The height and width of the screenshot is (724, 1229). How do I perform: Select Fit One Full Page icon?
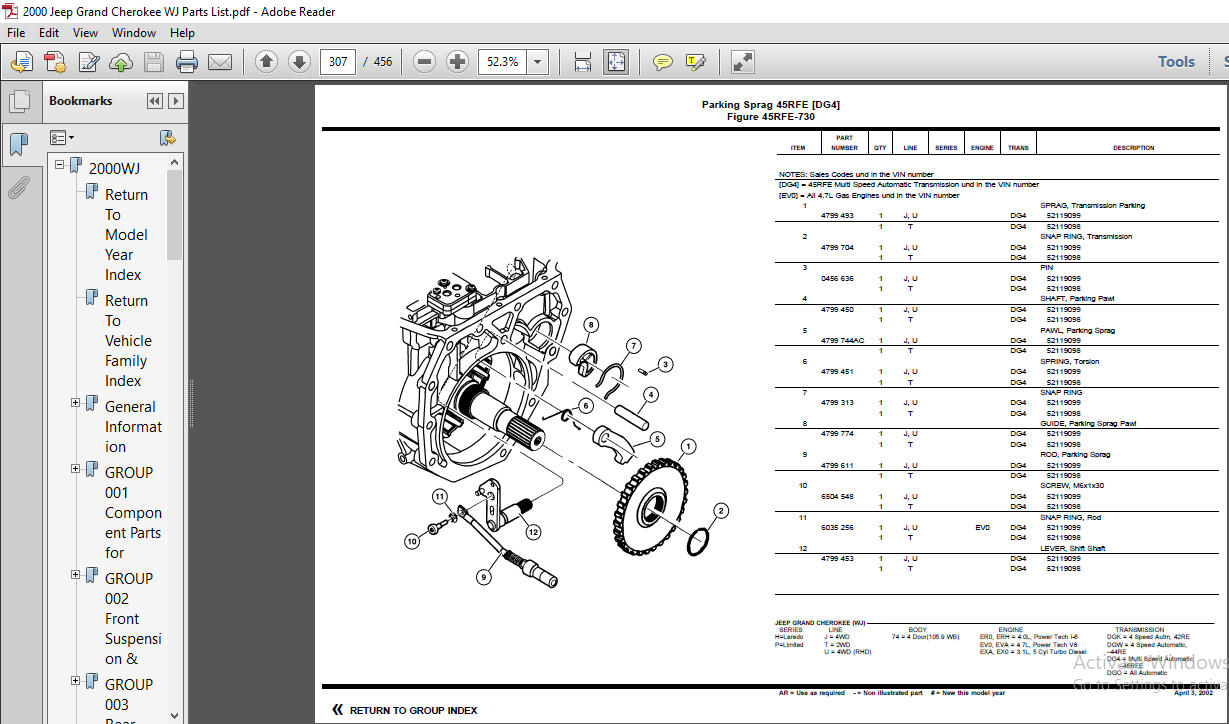[x=616, y=62]
